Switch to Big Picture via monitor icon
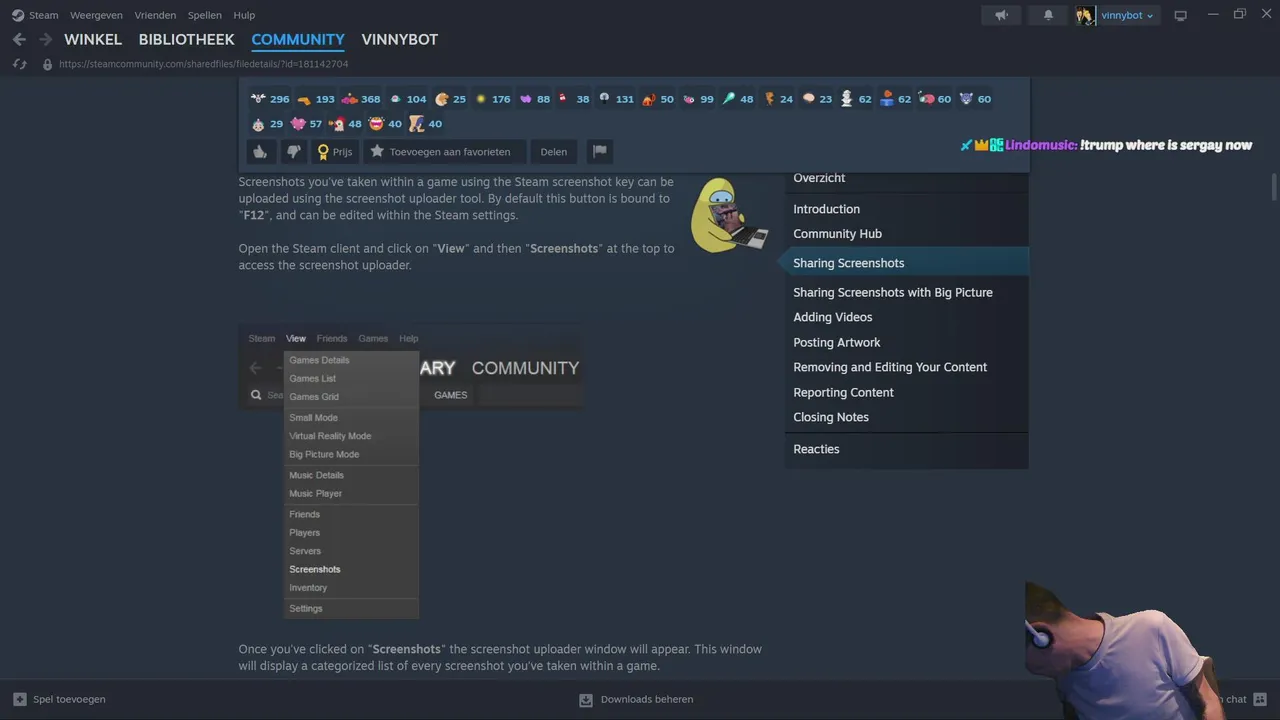1280x720 pixels. pos(1180,15)
